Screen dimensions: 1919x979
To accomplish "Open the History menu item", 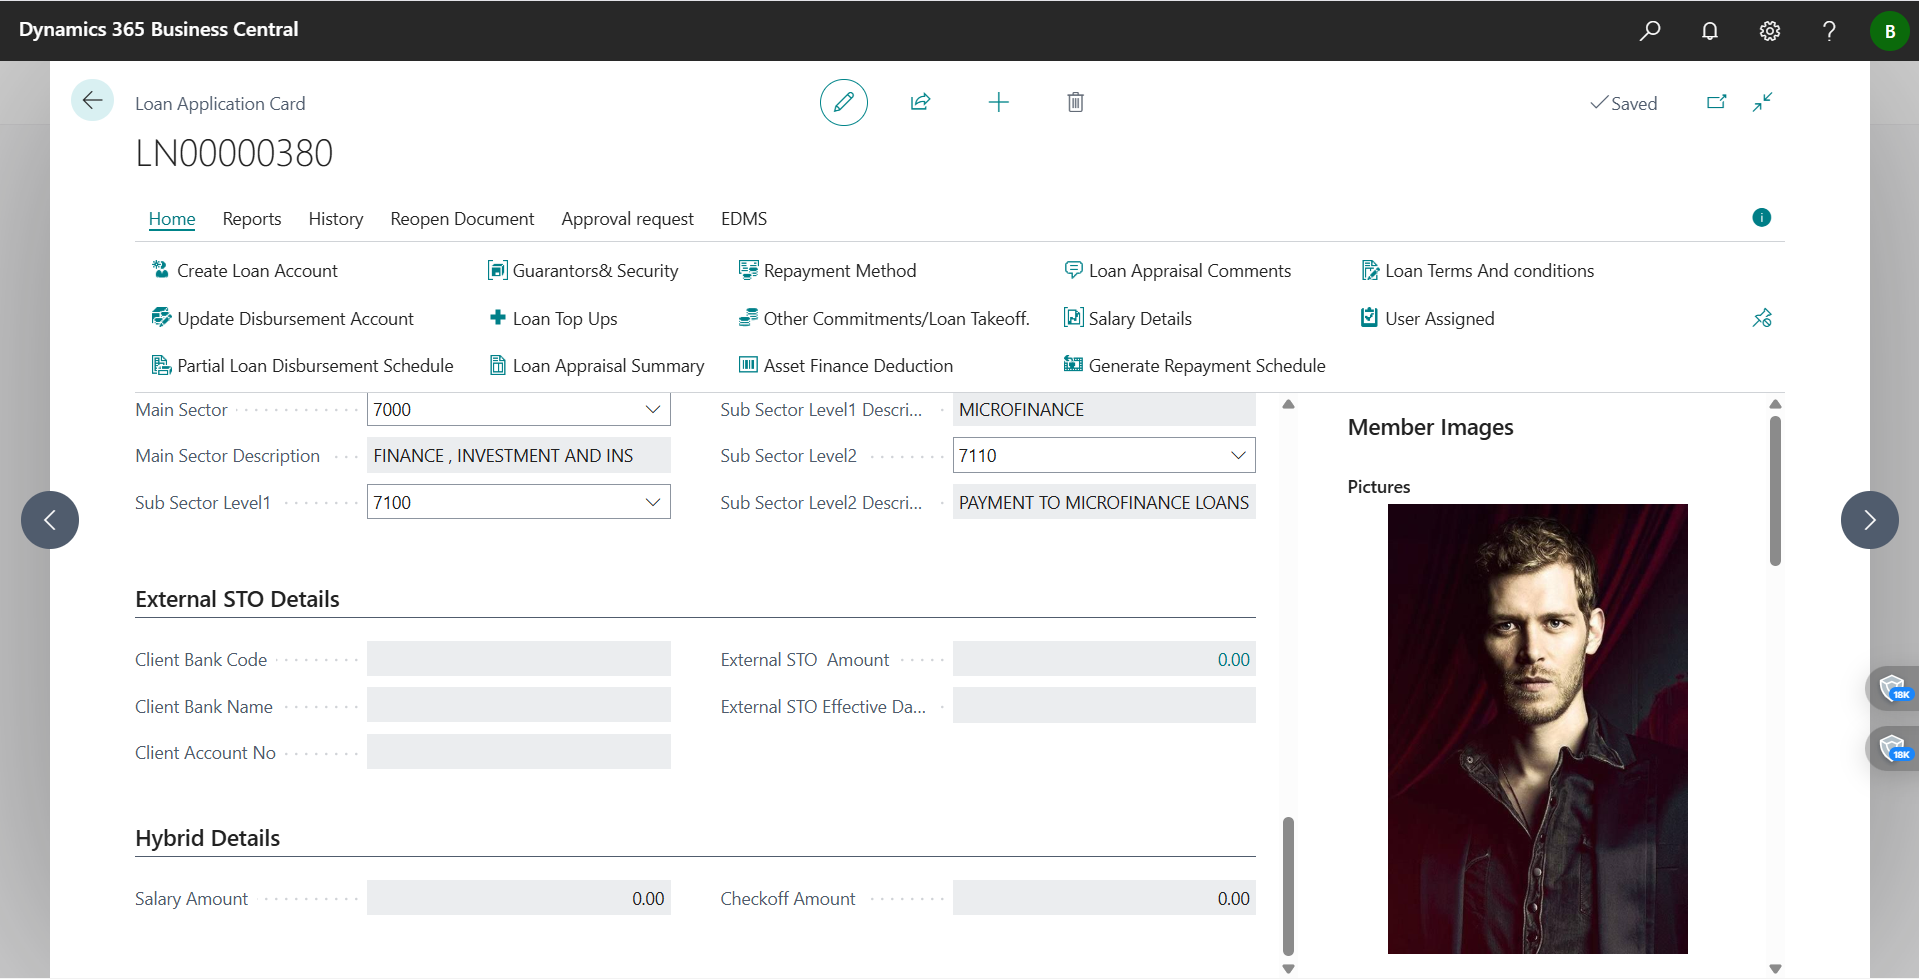I will click(x=335, y=219).
